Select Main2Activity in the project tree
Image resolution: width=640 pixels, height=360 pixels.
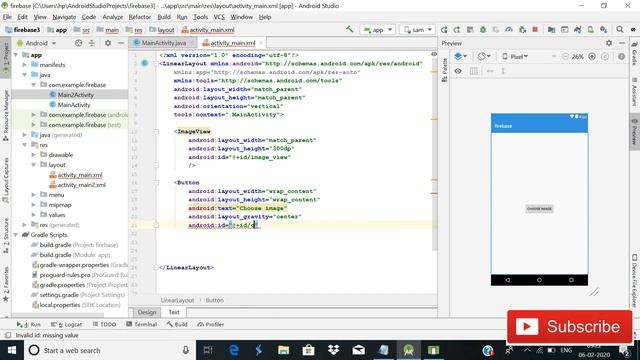pos(76,95)
